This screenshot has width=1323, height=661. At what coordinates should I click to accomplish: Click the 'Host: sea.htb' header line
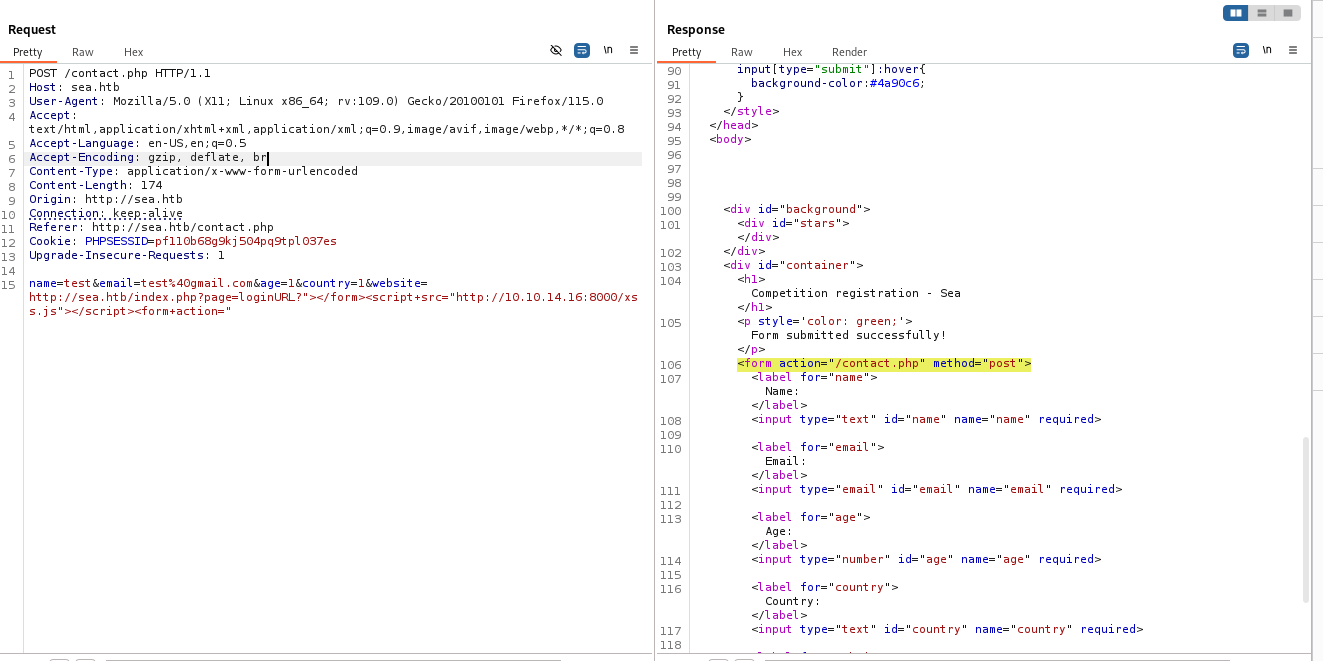74,87
